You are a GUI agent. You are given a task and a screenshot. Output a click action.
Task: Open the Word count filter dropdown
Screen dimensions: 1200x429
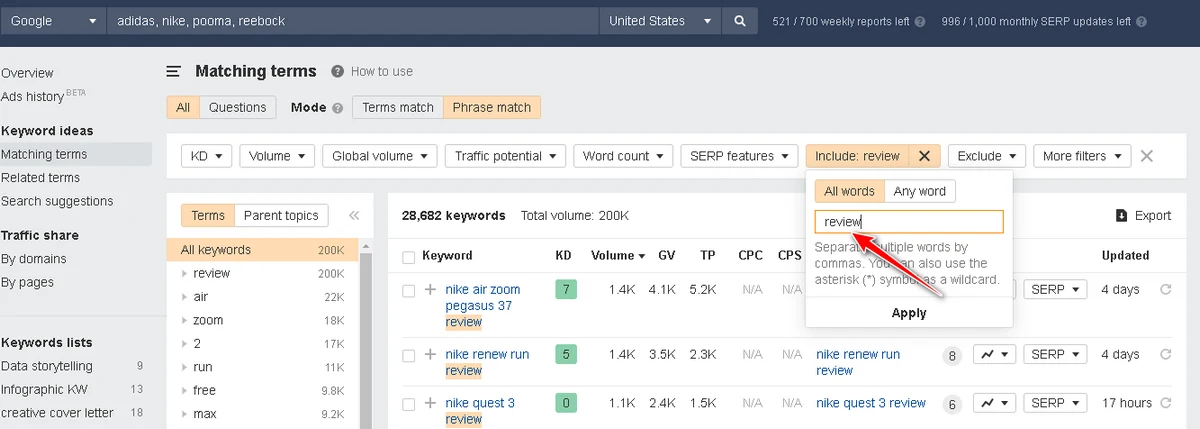(623, 156)
